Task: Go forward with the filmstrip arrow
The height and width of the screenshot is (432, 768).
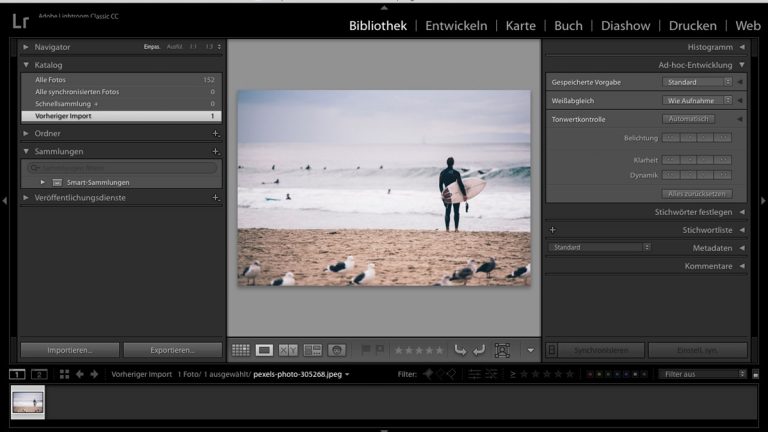Action: point(95,374)
